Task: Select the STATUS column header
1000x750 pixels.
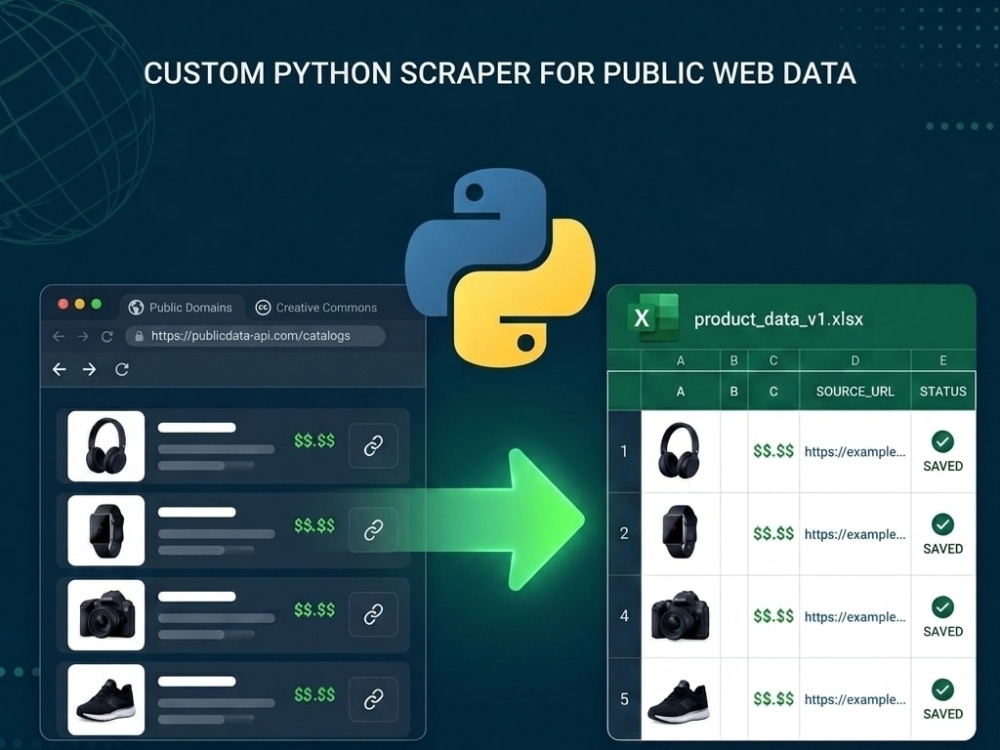Action: 943,391
